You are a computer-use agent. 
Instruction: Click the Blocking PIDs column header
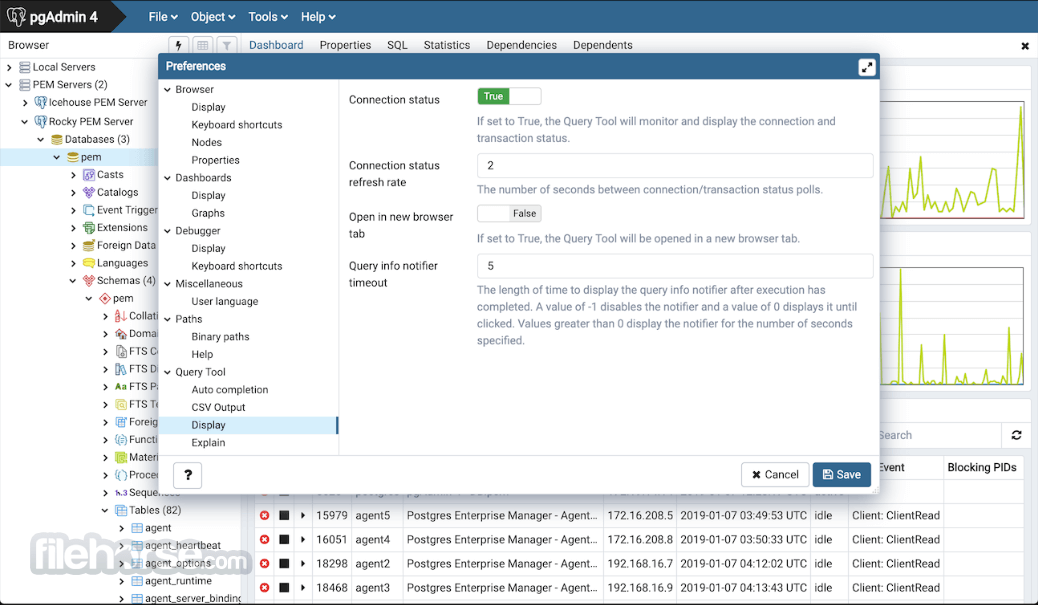[982, 467]
